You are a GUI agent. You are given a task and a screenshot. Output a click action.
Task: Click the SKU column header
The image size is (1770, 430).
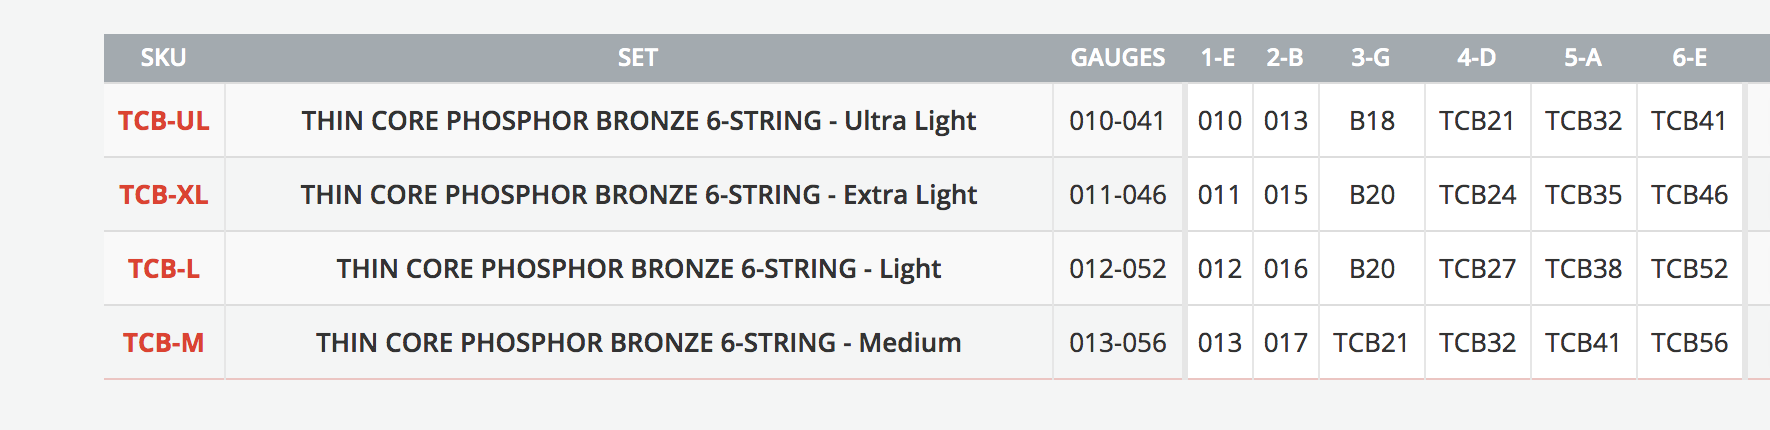tap(163, 58)
